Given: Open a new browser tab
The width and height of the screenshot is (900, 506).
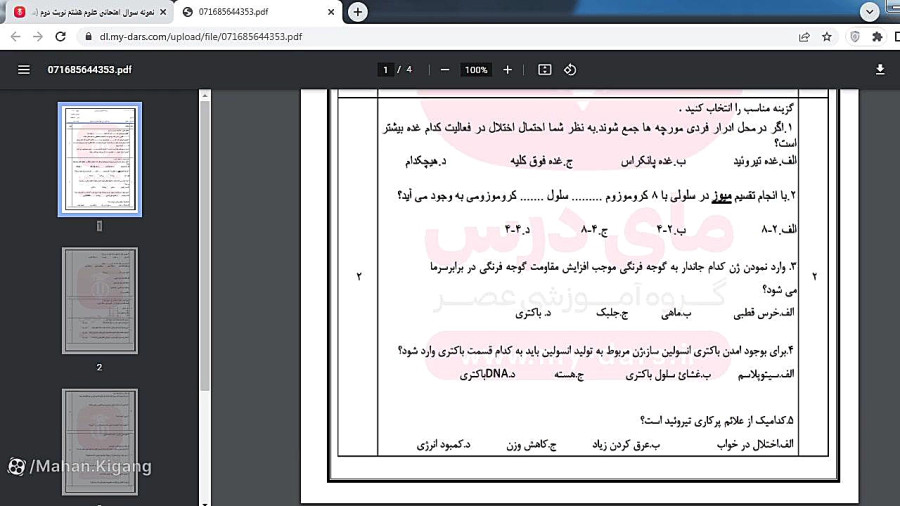Looking at the screenshot, I should point(358,11).
